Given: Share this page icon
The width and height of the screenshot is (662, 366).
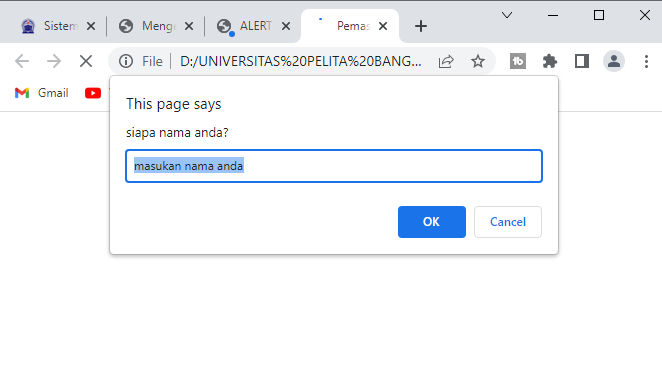Looking at the screenshot, I should coord(446,62).
